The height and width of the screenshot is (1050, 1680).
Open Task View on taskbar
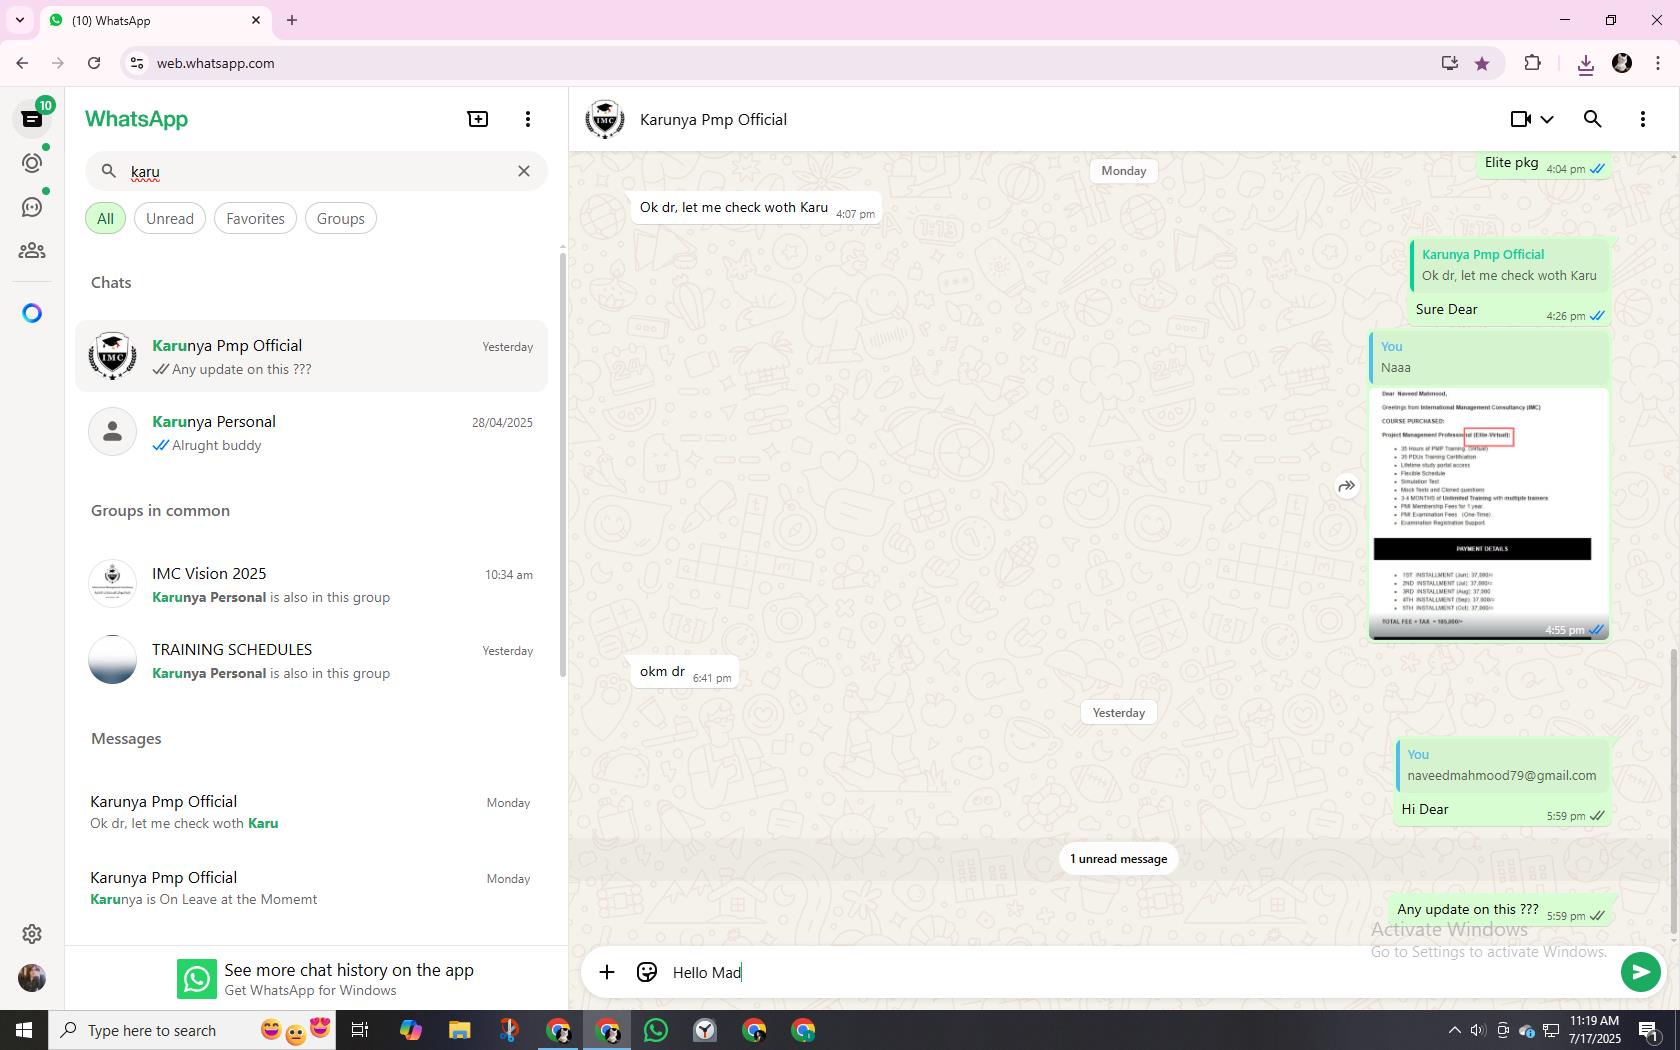[360, 1030]
